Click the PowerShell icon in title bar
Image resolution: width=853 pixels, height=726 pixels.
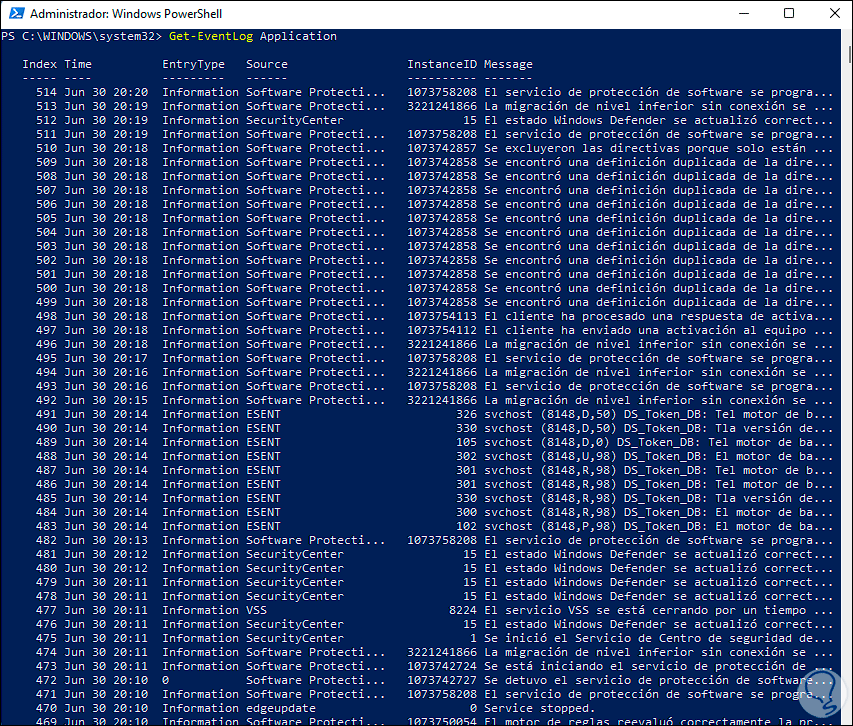click(17, 13)
